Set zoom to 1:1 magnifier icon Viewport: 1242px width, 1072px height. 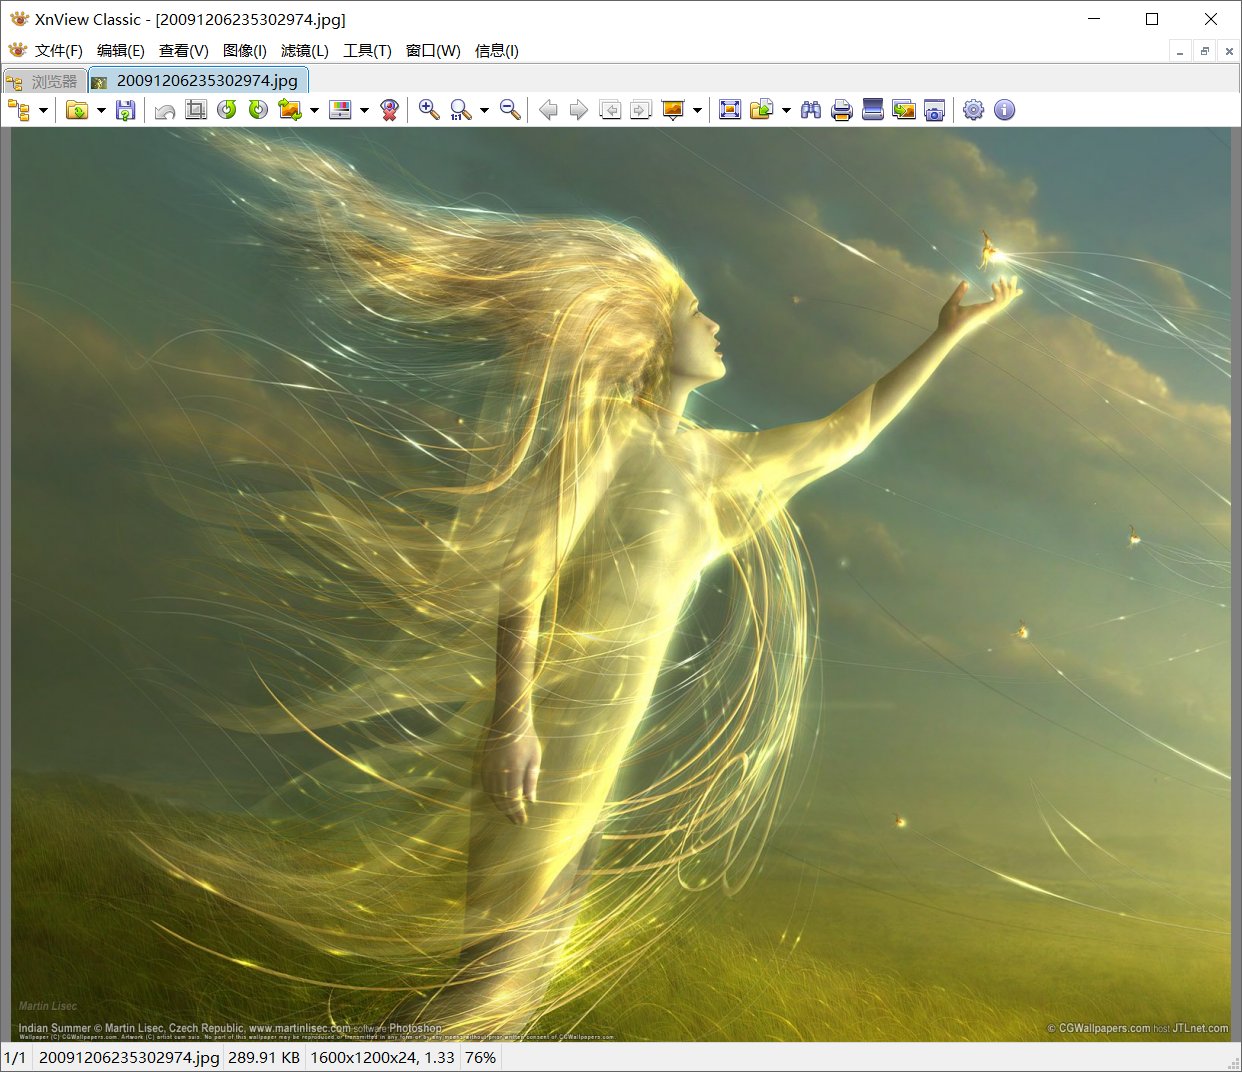pos(460,110)
